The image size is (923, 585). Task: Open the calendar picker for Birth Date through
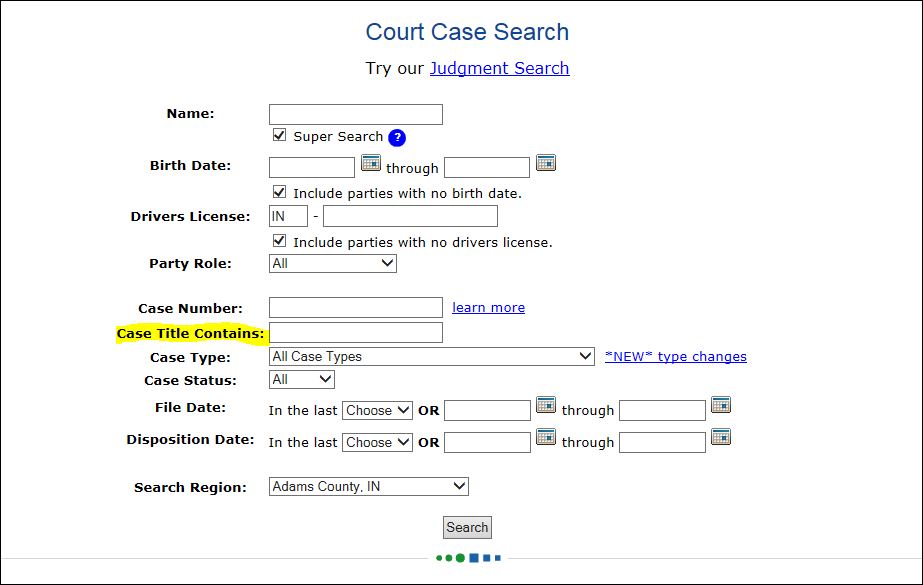546,161
